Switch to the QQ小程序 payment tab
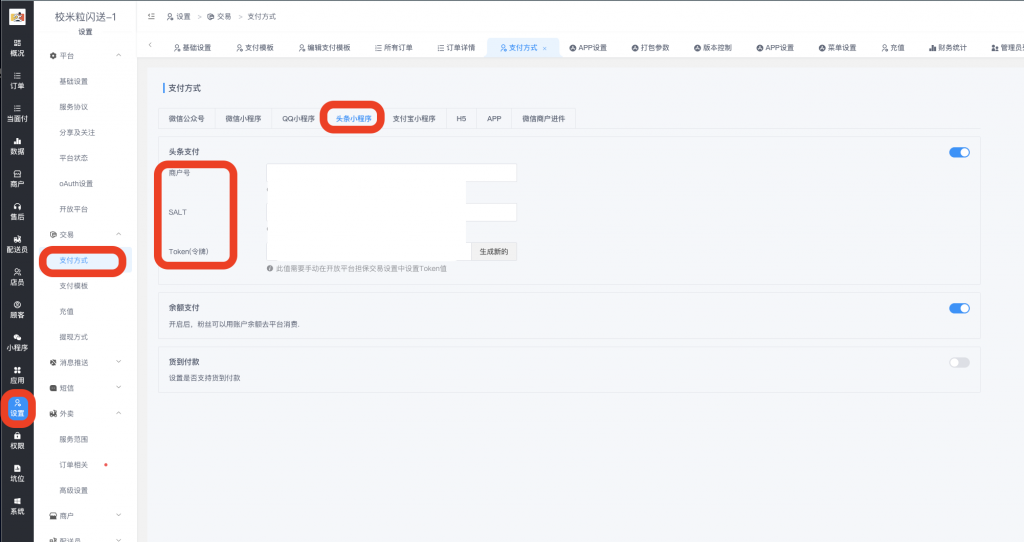1024x542 pixels. coord(298,119)
